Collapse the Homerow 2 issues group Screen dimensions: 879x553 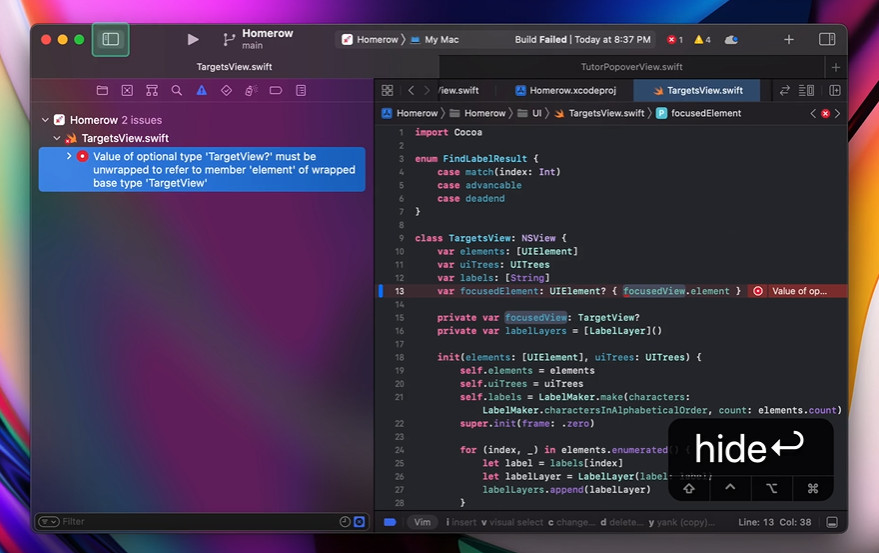(45, 120)
